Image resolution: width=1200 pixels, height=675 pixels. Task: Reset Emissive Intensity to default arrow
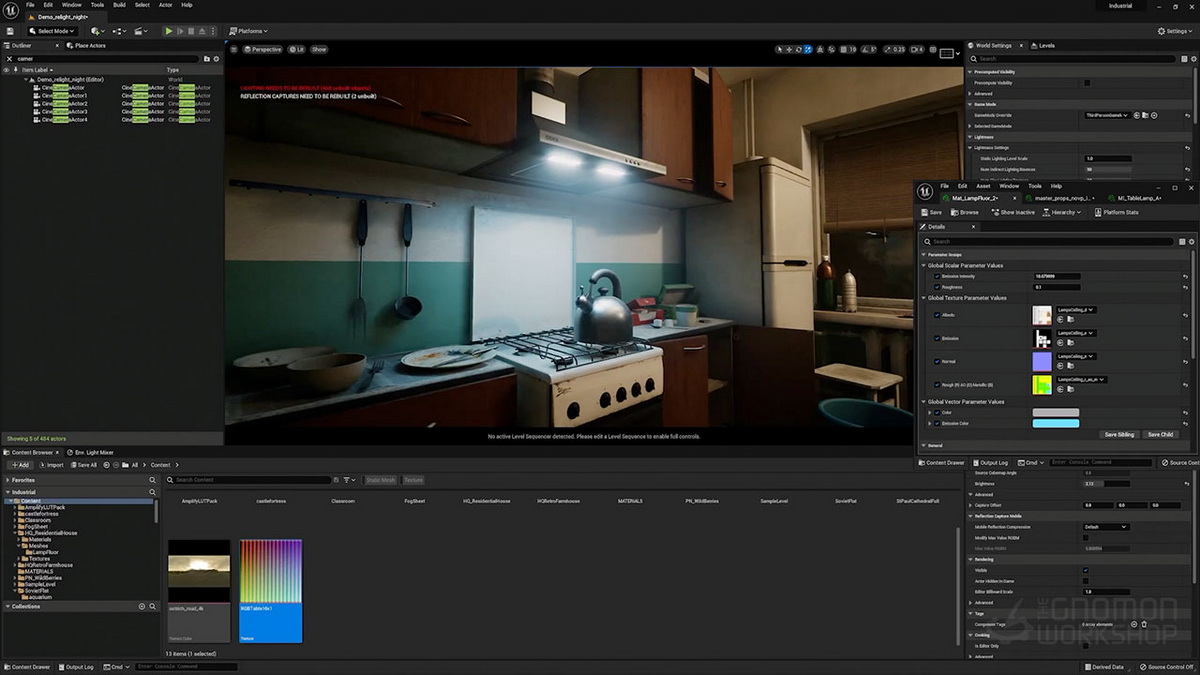click(x=1185, y=276)
